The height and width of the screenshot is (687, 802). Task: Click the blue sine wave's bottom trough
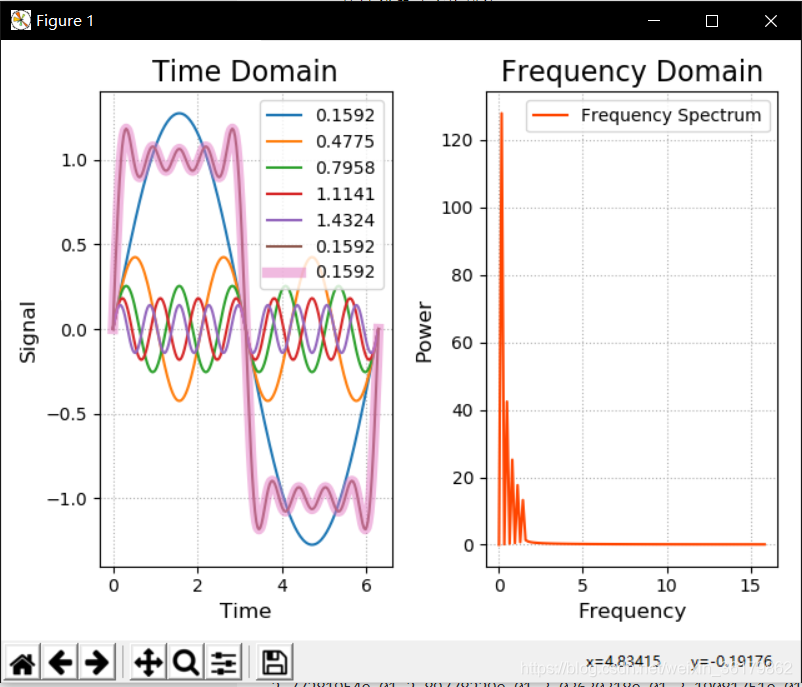click(x=312, y=544)
